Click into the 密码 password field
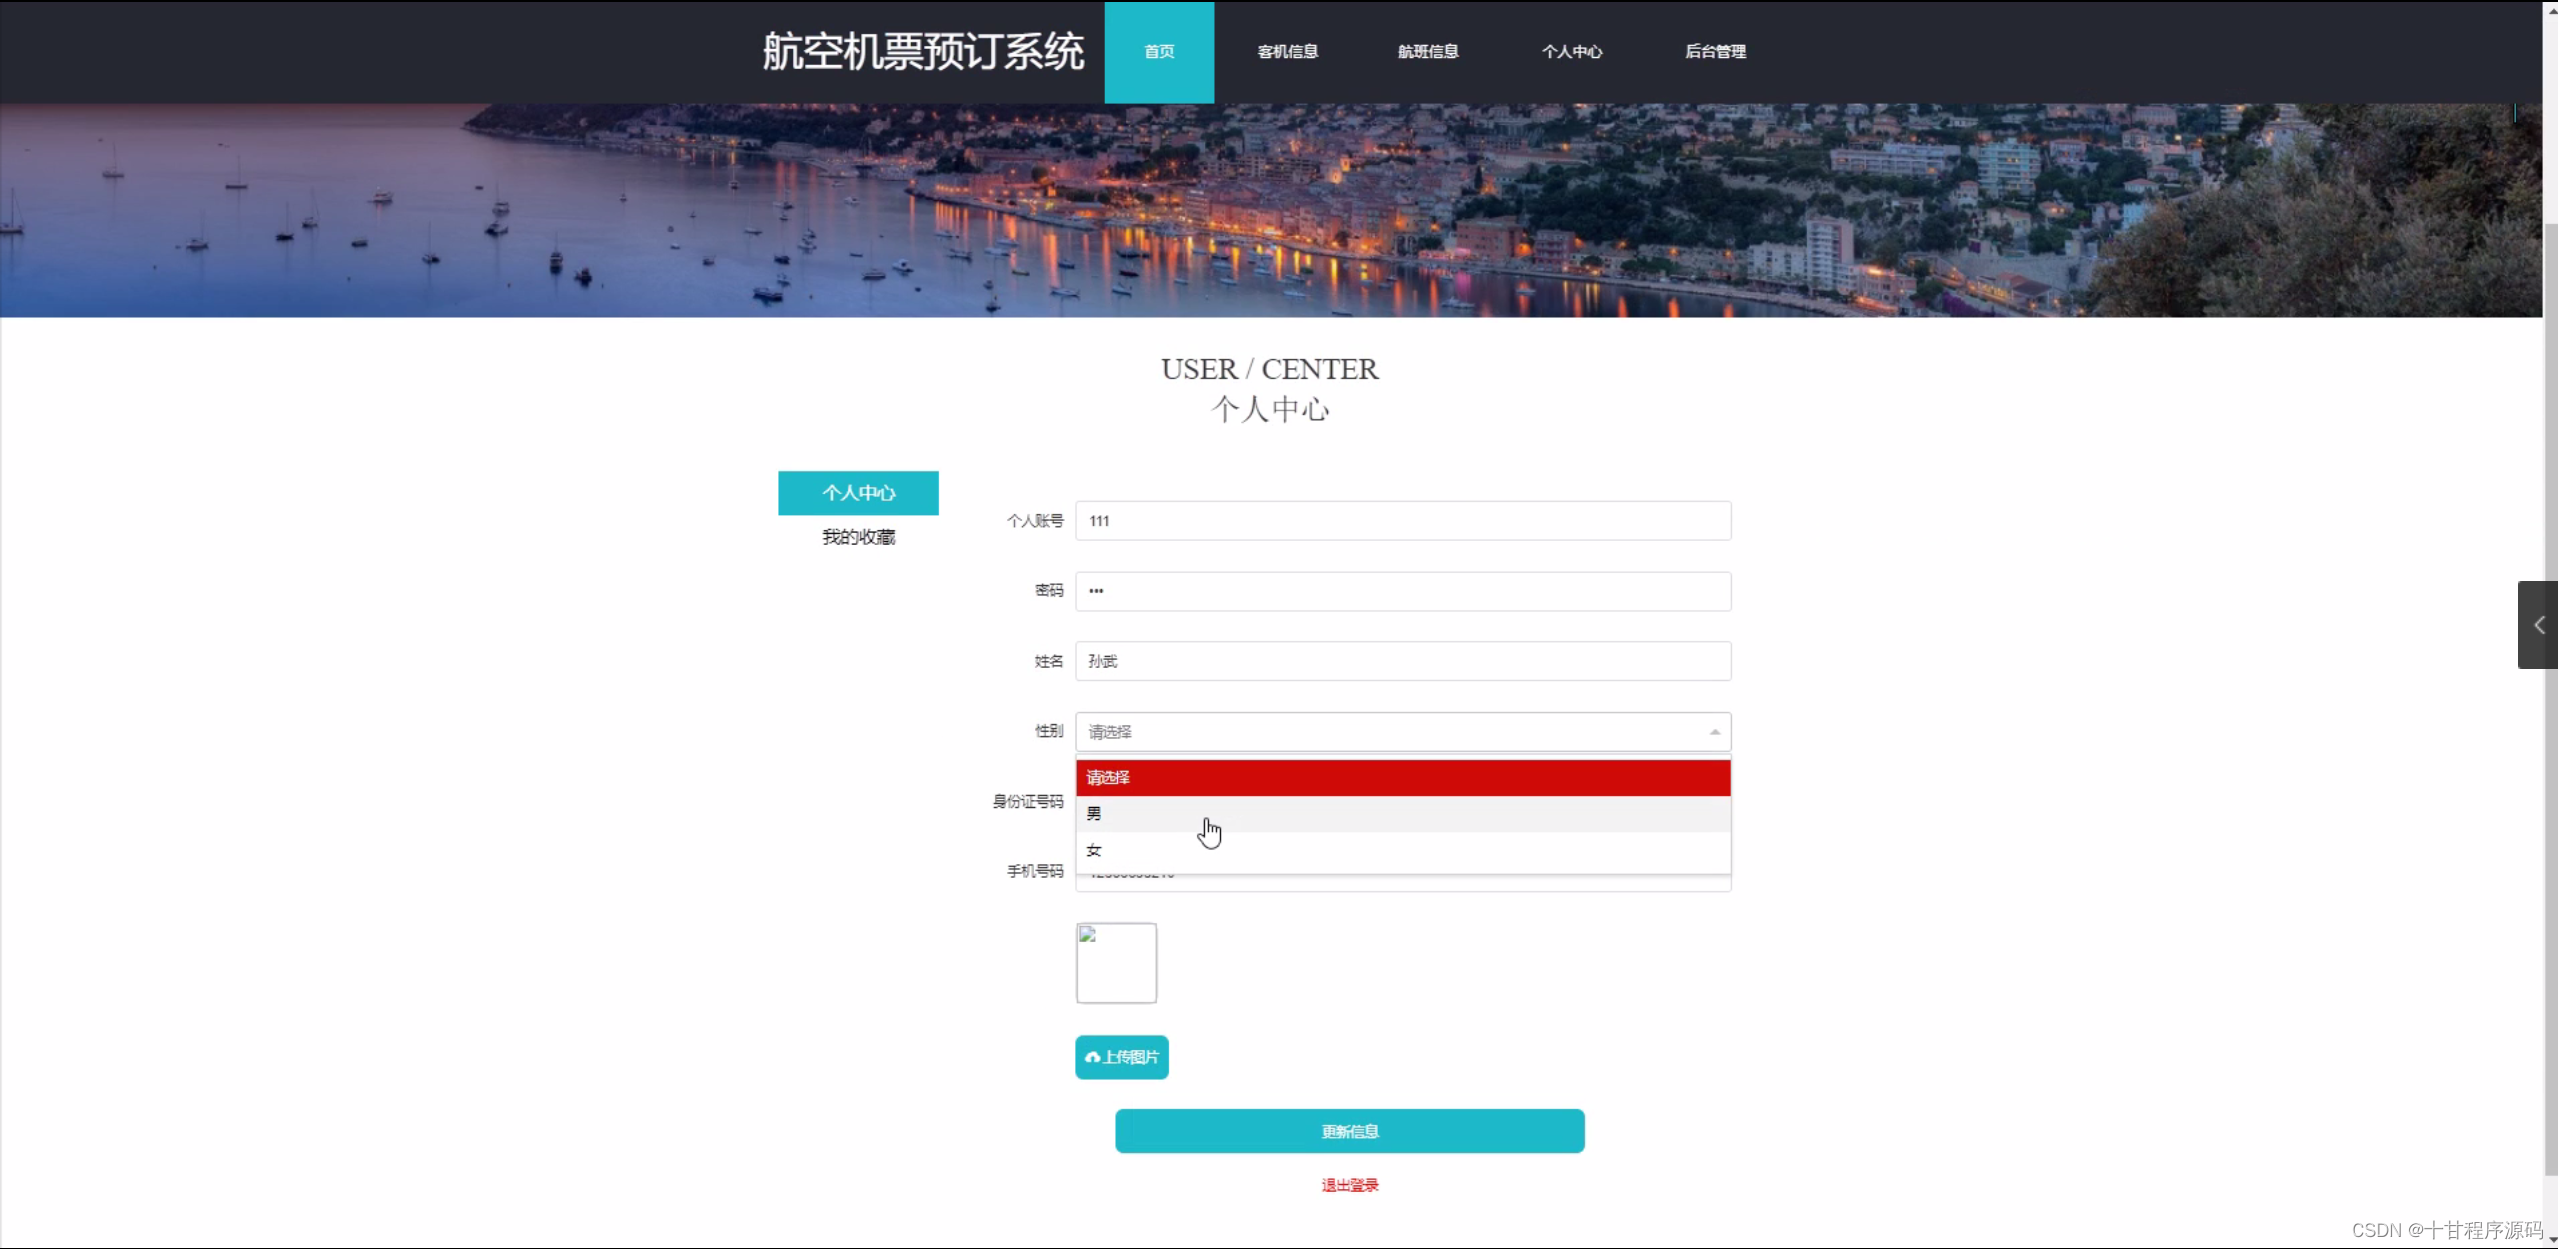Viewport: 2558px width, 1249px height. (1402, 591)
